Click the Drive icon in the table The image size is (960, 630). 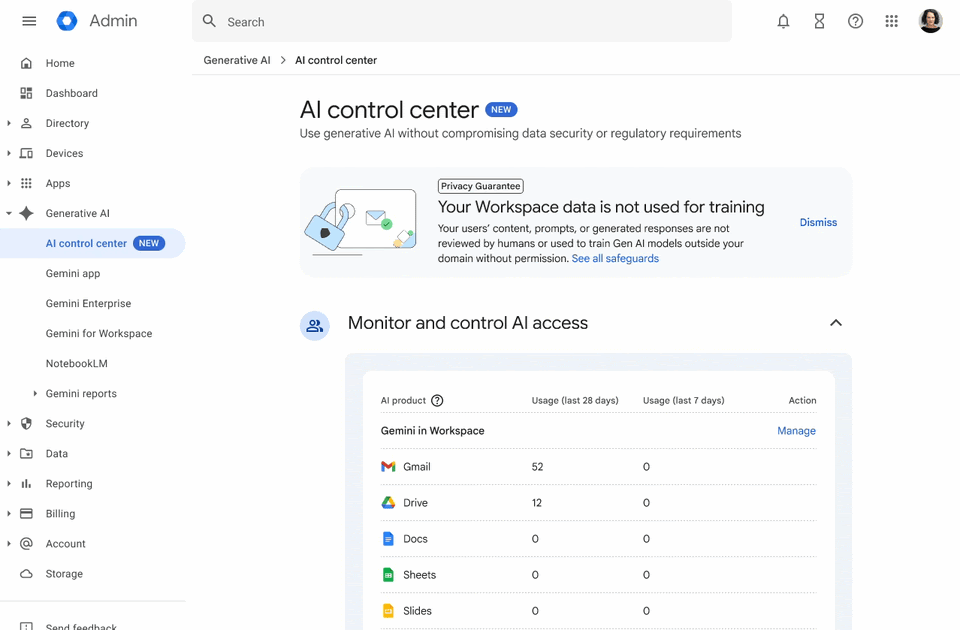pyautogui.click(x=388, y=503)
